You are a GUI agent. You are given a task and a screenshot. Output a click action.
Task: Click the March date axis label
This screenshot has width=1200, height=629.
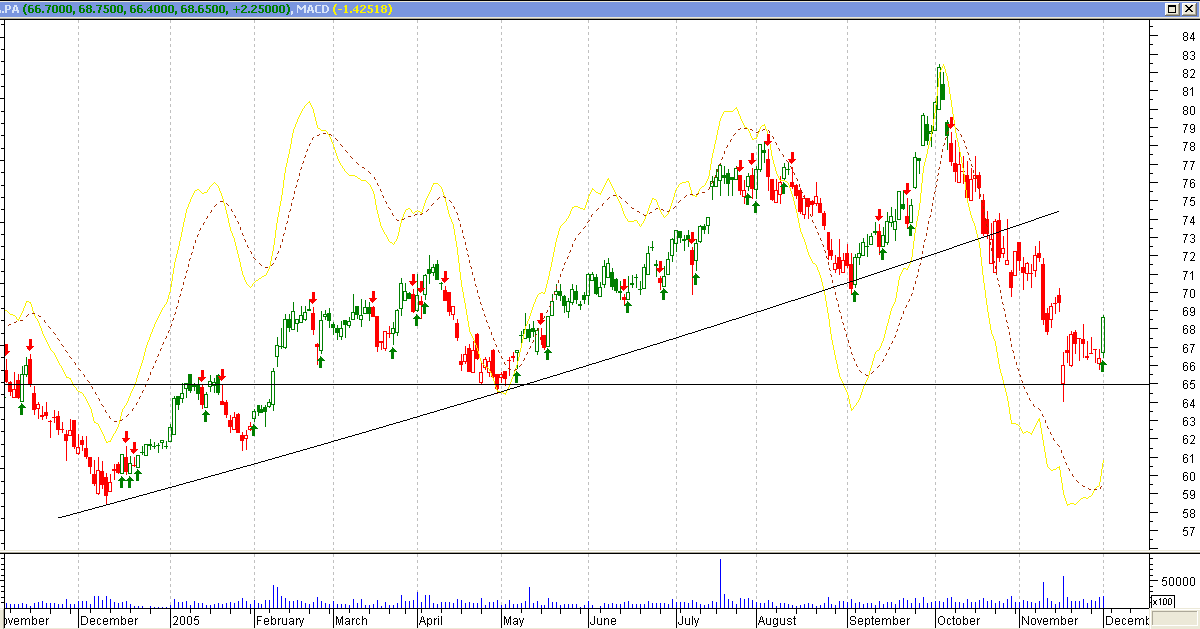click(x=350, y=620)
